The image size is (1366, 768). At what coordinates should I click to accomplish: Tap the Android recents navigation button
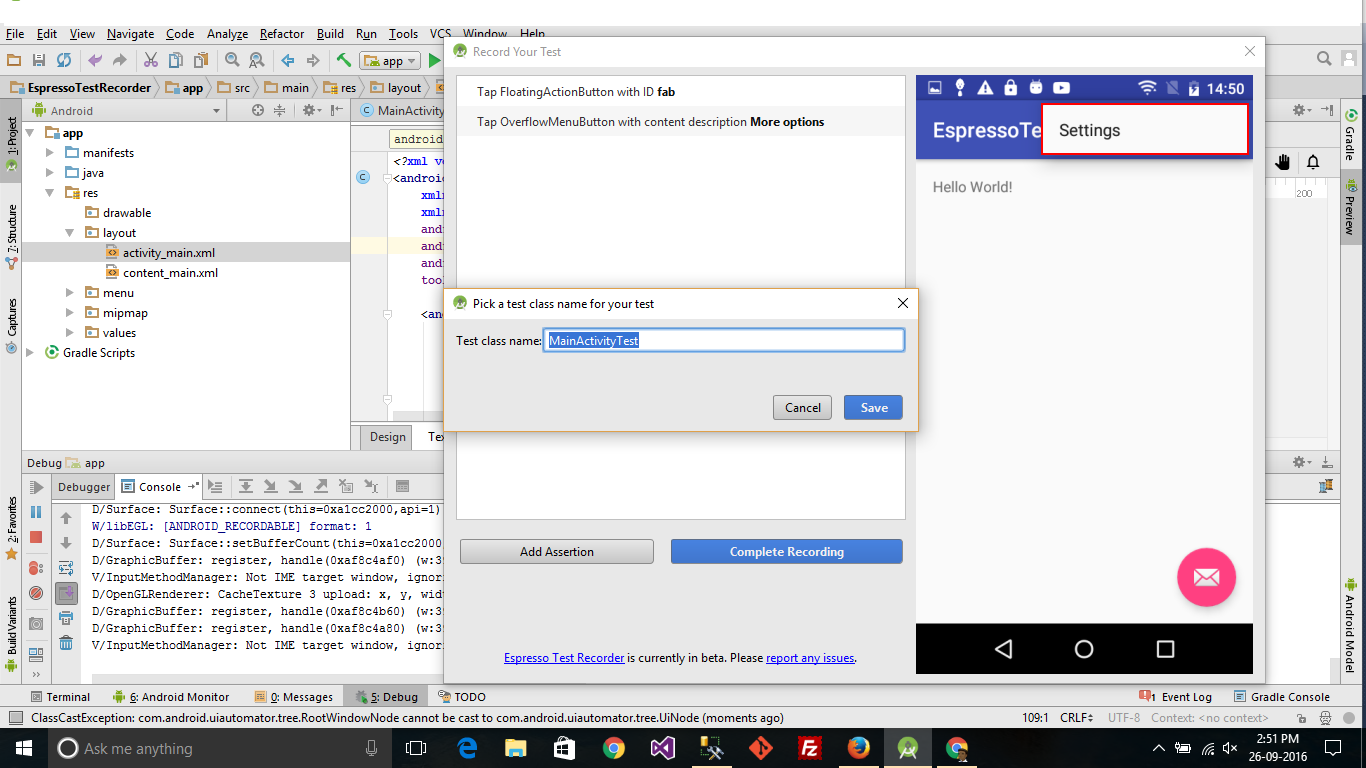pos(1165,649)
